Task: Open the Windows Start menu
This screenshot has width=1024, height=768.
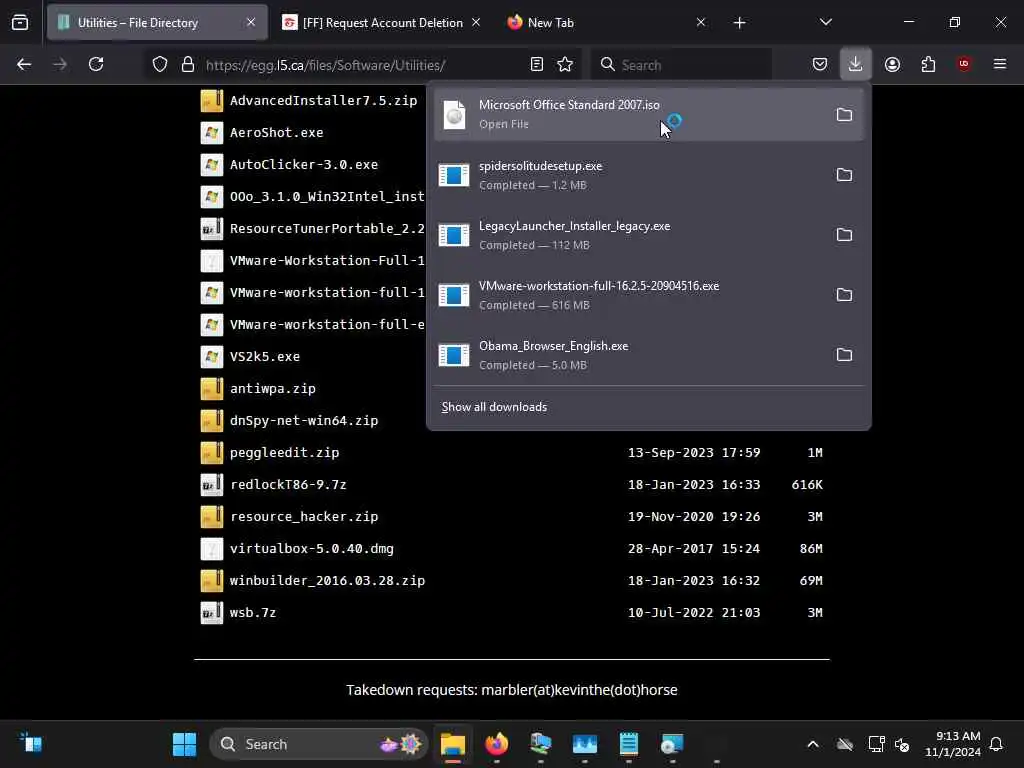Action: click(184, 744)
